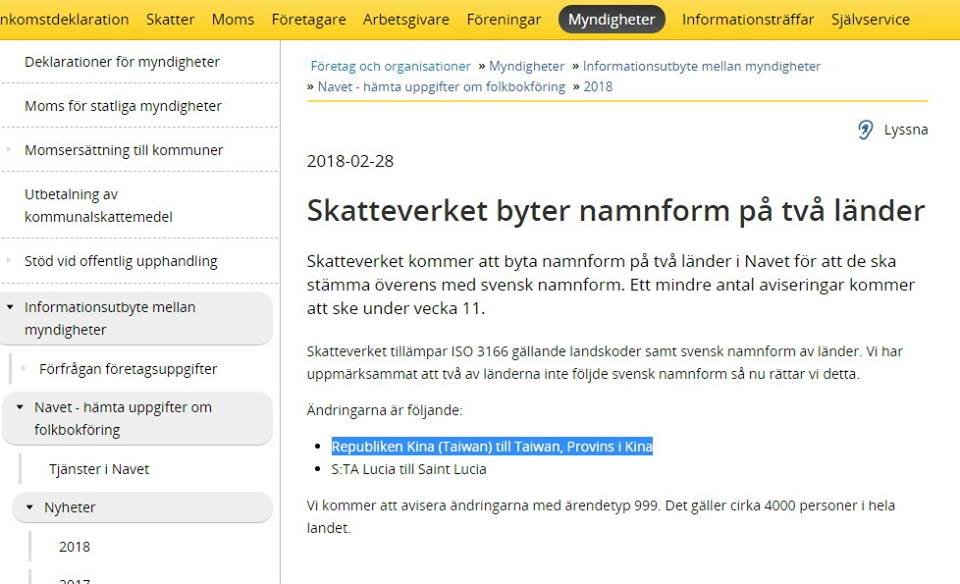960x584 pixels.
Task: Click highlighted Republiken Kina (Taiwan) bullet text
Action: (492, 446)
